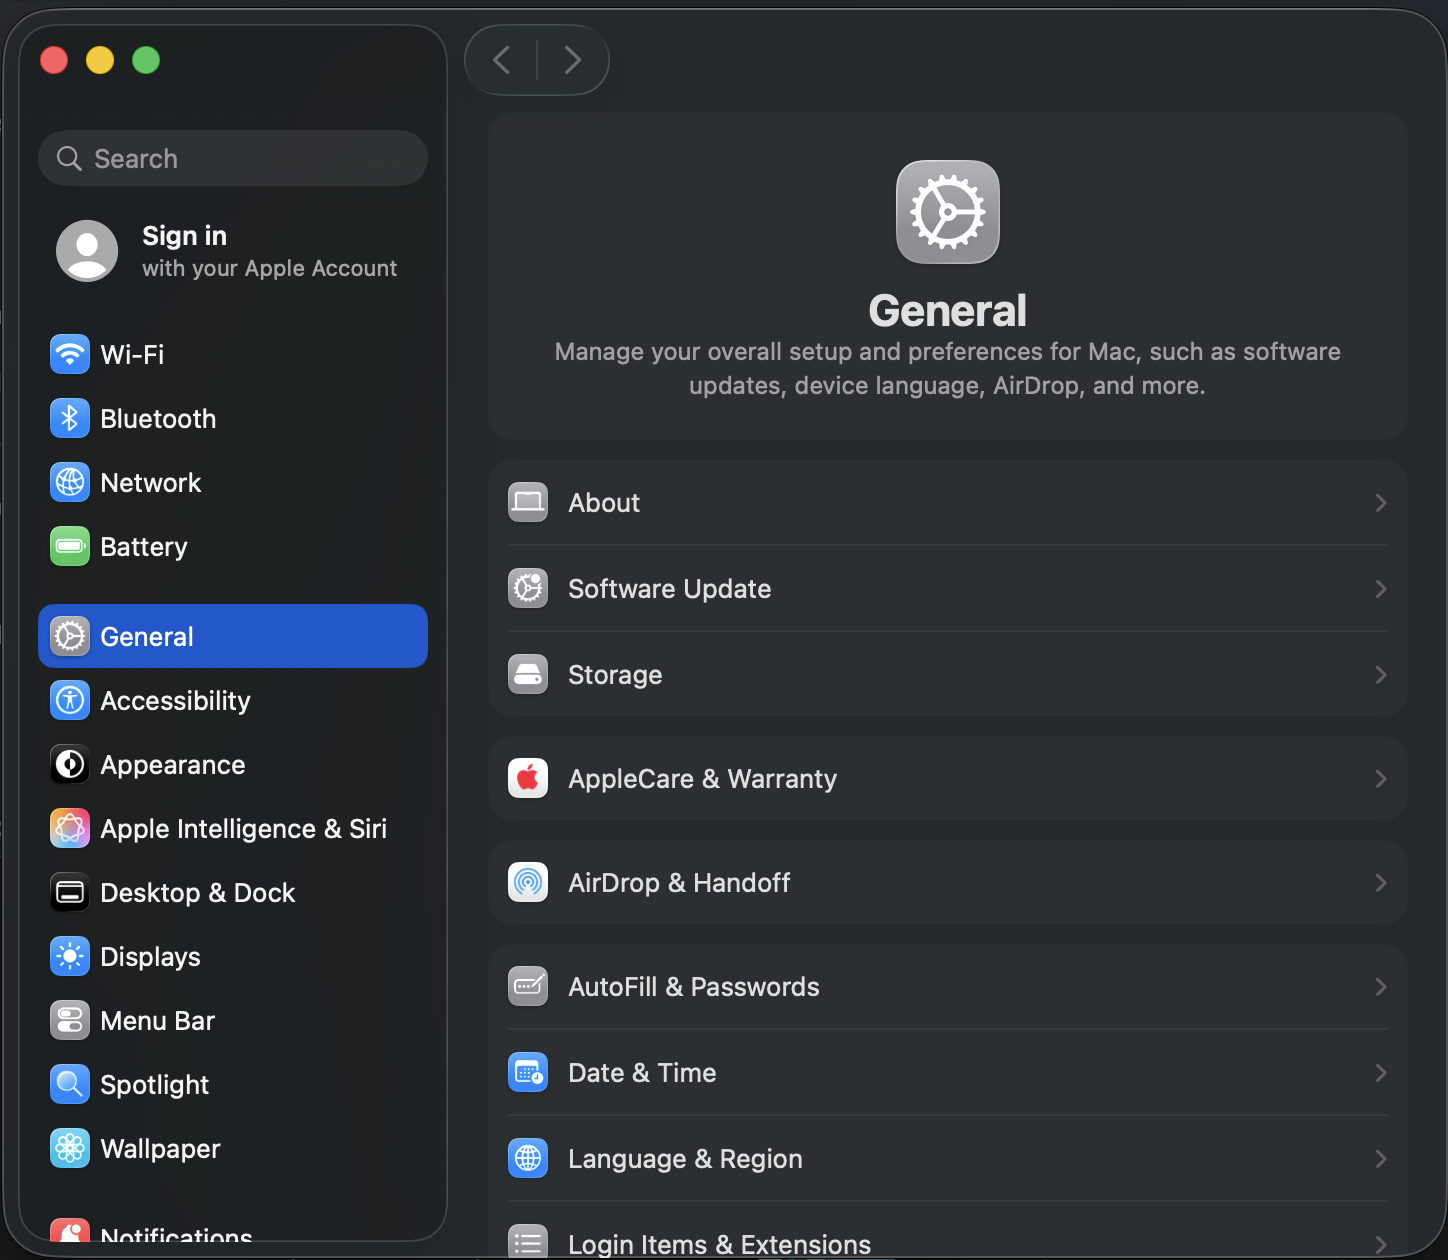Screen dimensions: 1448x1260
Task: Go back using the back arrow
Action: [502, 60]
